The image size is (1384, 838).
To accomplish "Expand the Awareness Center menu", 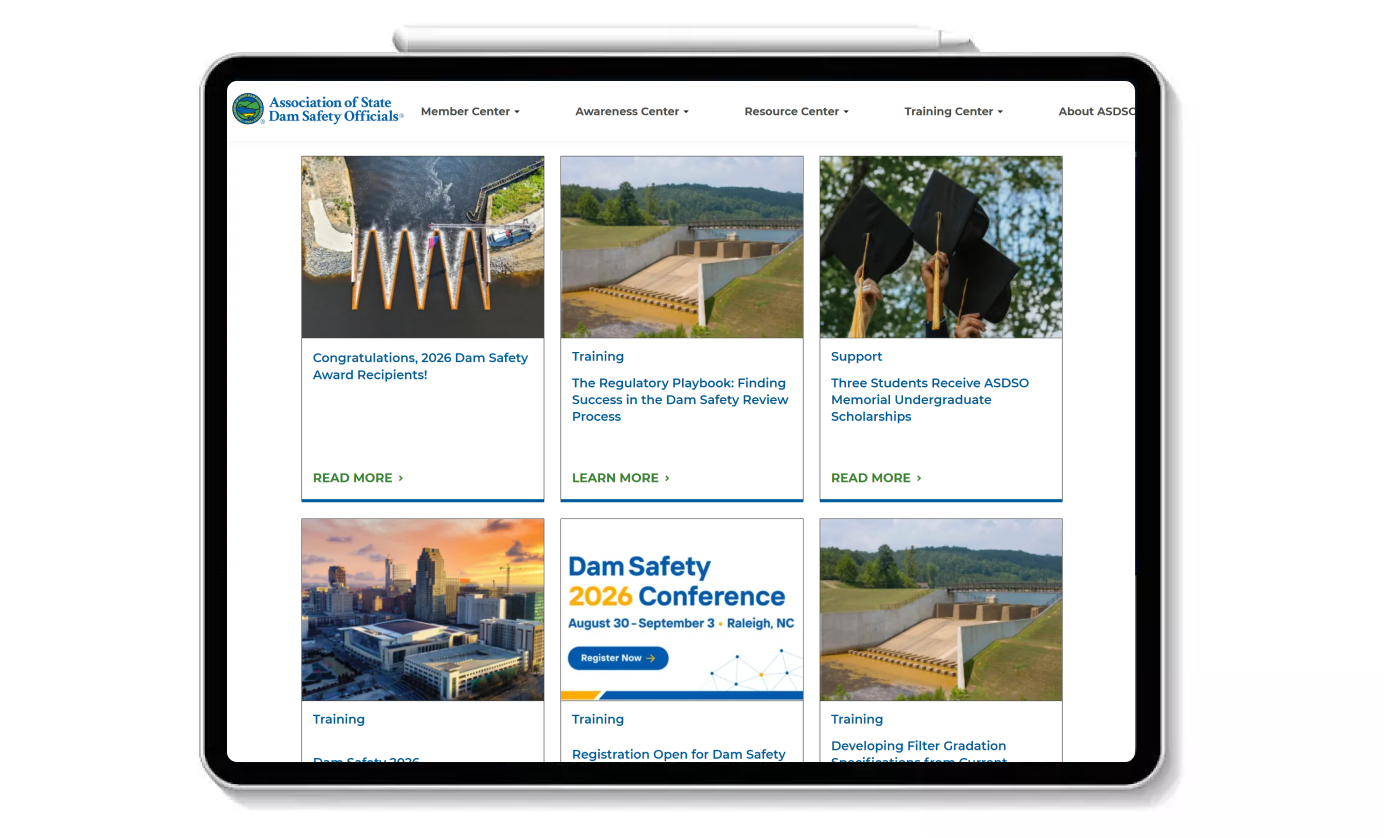I will tap(632, 111).
